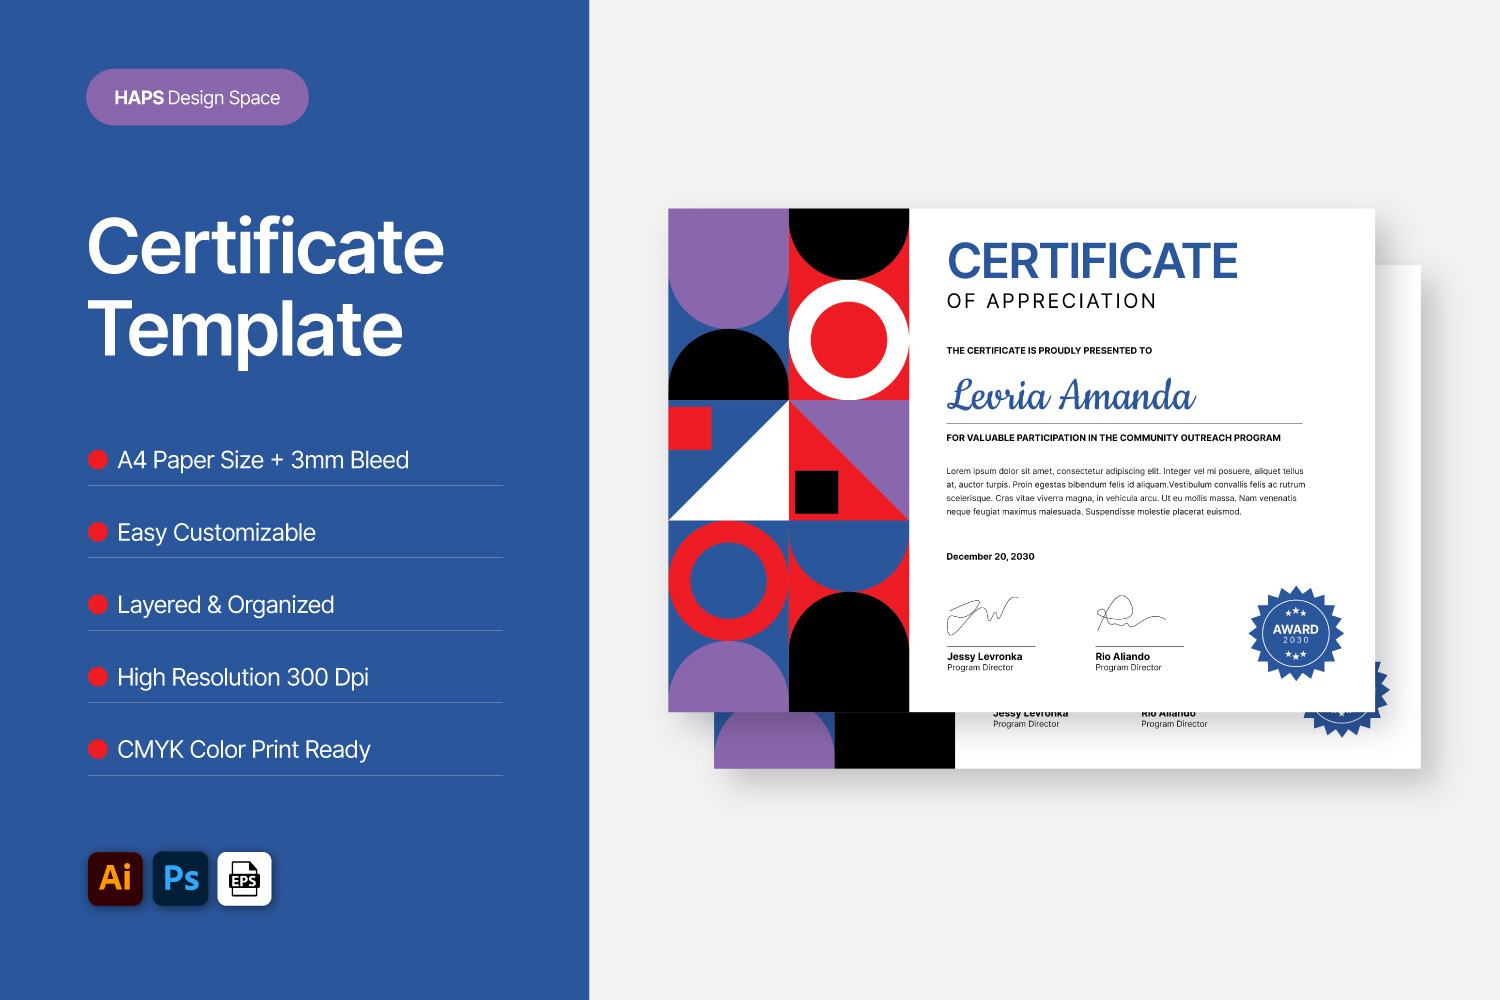Click the date December 20, 2030
Image resolution: width=1500 pixels, height=1000 pixels.
coord(990,556)
